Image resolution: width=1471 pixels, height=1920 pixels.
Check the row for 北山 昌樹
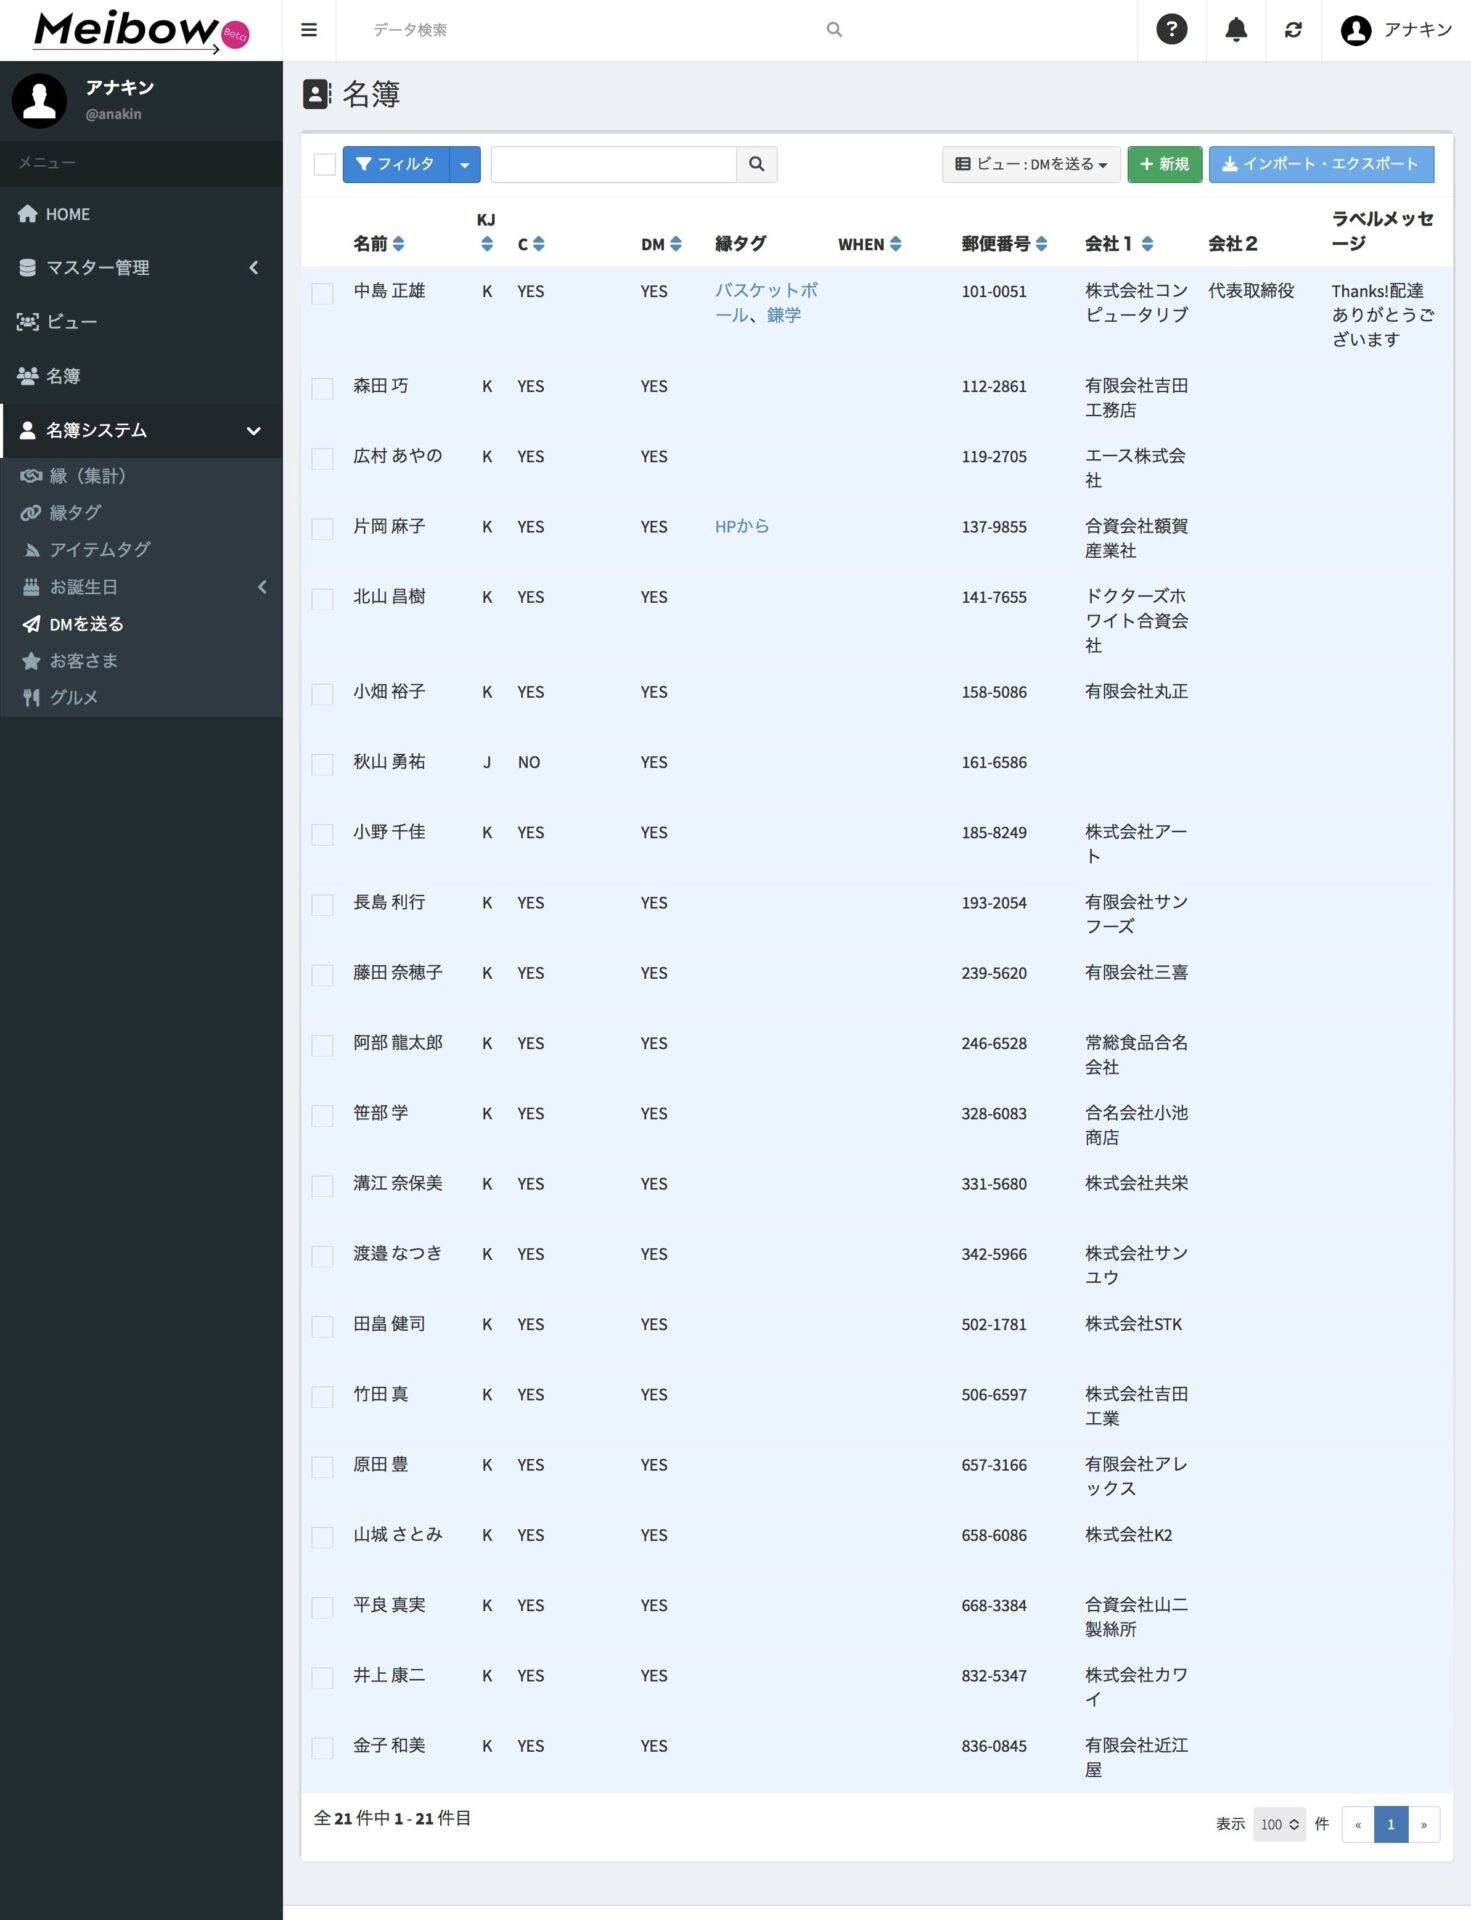pyautogui.click(x=322, y=599)
